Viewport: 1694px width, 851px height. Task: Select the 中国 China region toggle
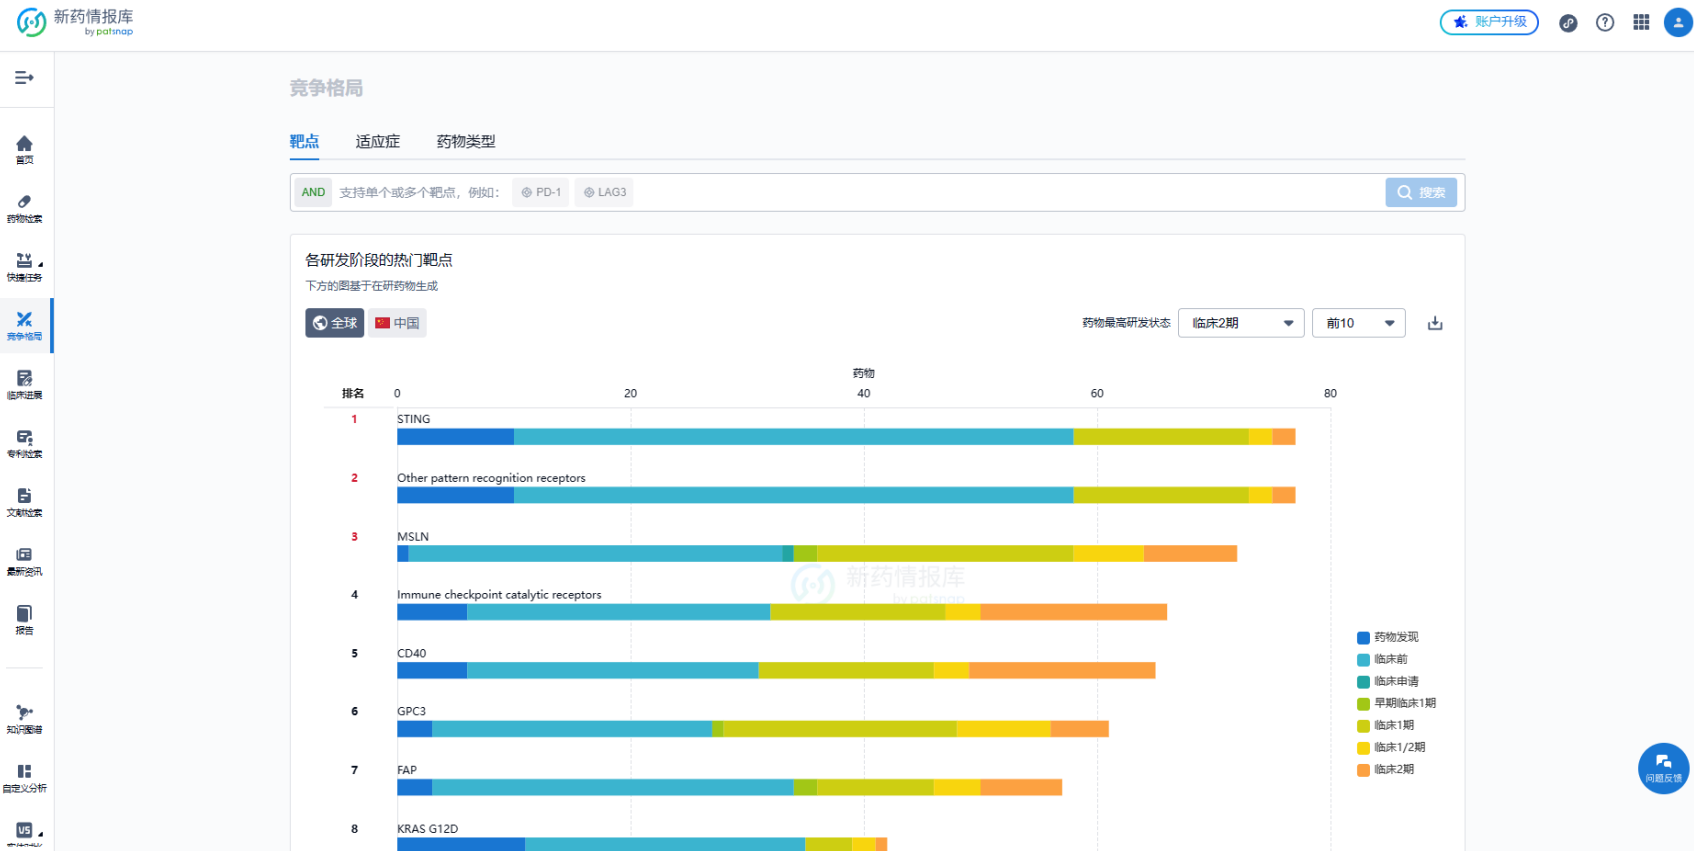coord(397,323)
